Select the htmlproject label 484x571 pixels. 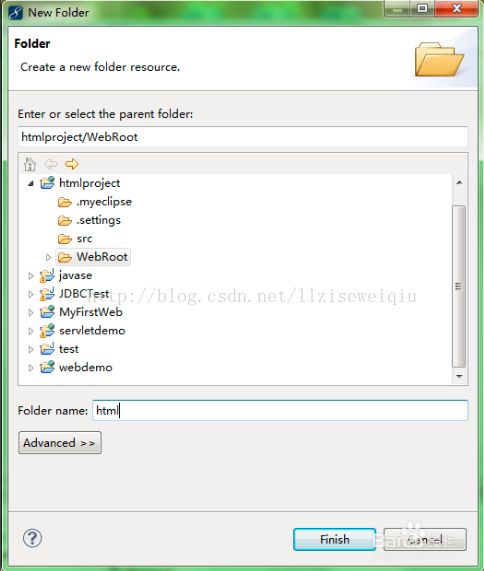click(x=90, y=183)
